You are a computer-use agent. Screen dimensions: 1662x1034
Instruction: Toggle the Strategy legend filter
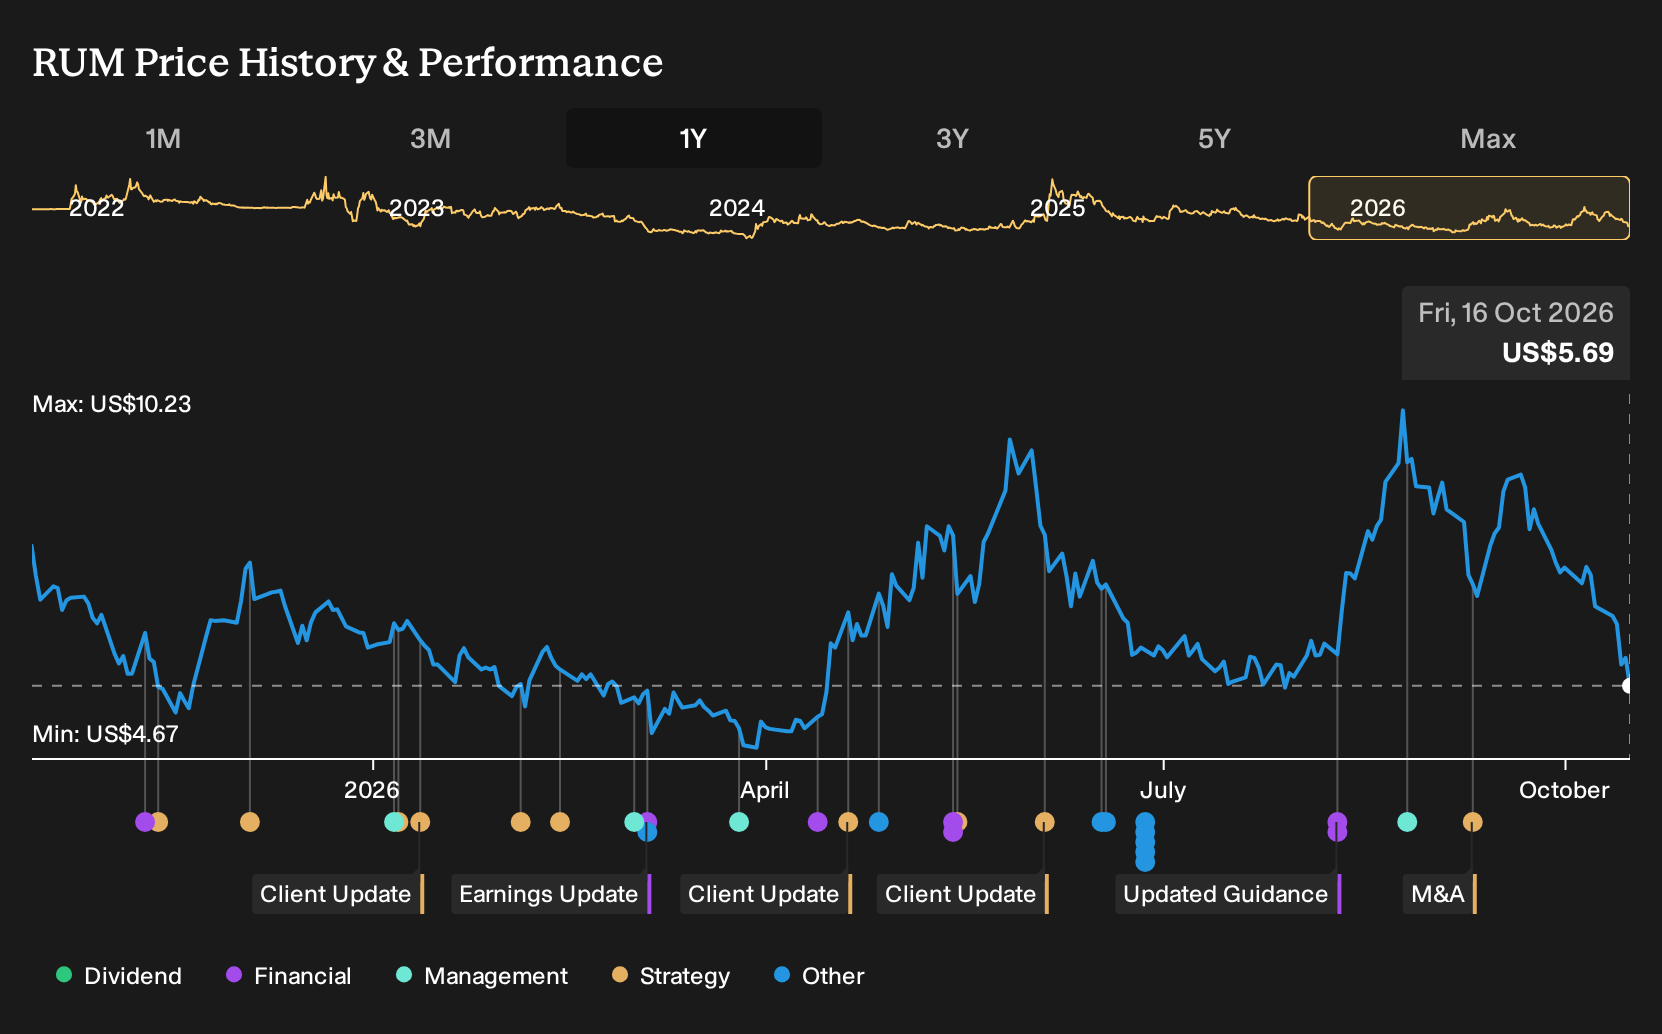click(671, 976)
